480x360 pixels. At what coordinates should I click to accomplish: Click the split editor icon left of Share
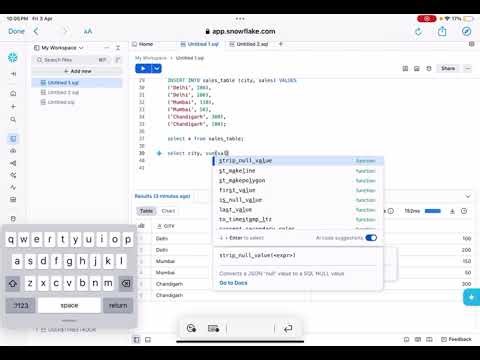[x=405, y=69]
